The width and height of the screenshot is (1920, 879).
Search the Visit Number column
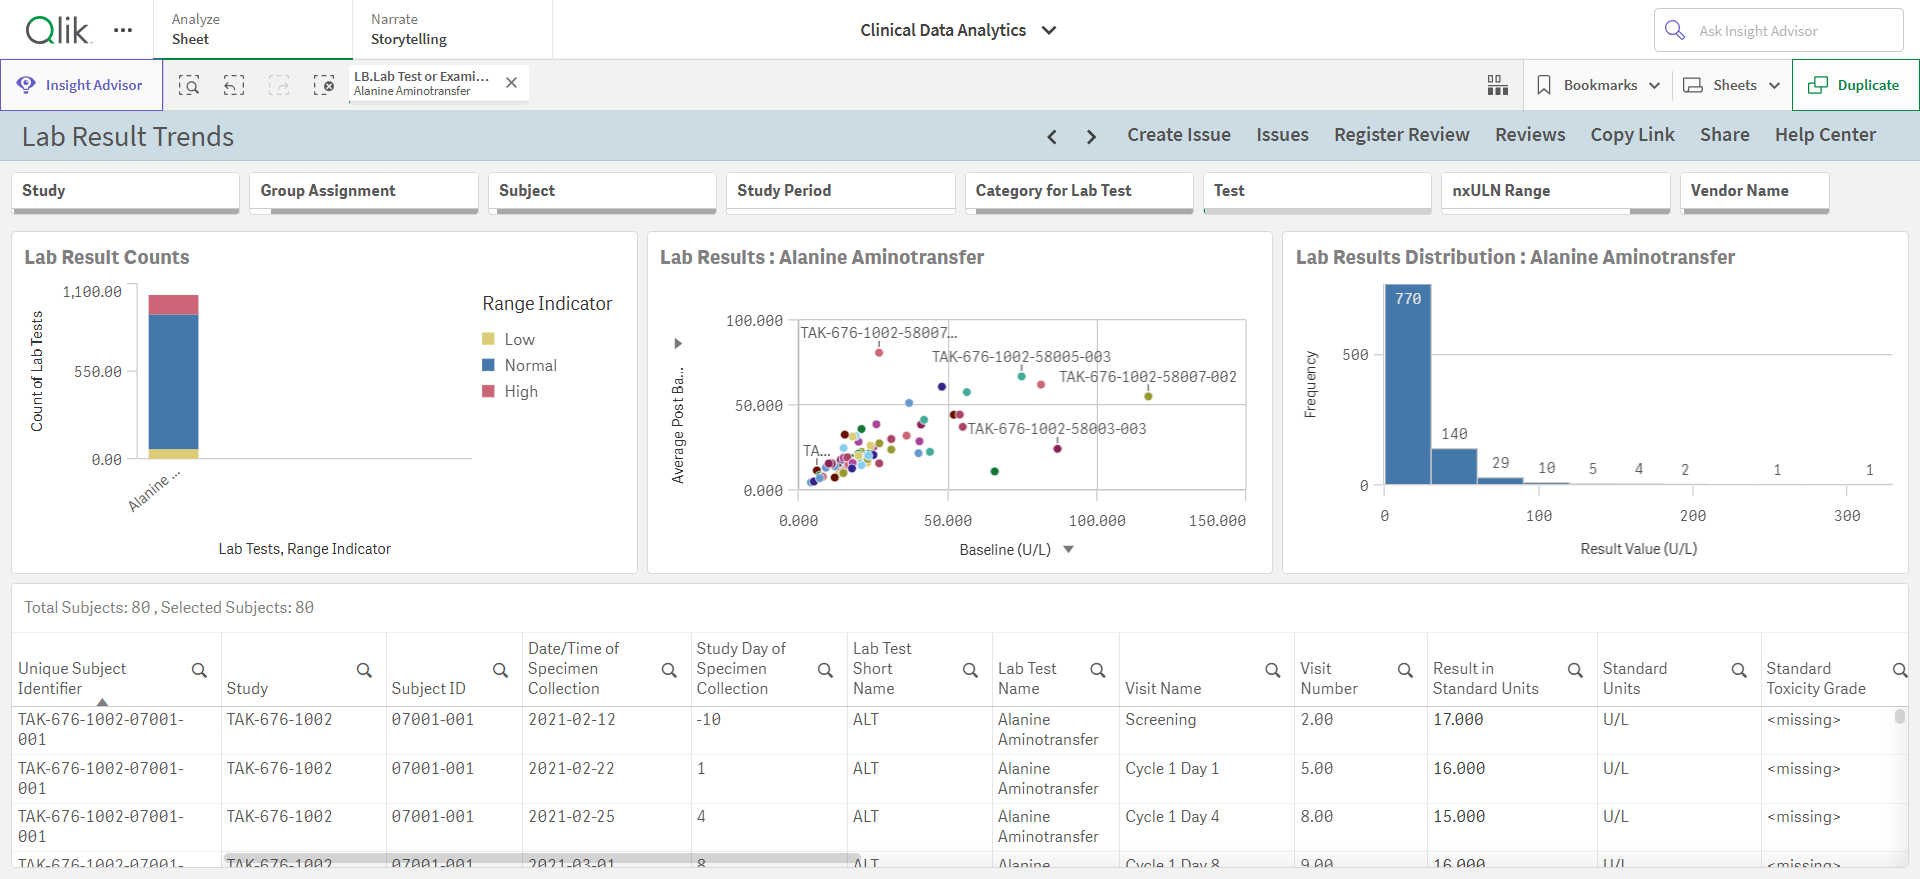(x=1405, y=670)
